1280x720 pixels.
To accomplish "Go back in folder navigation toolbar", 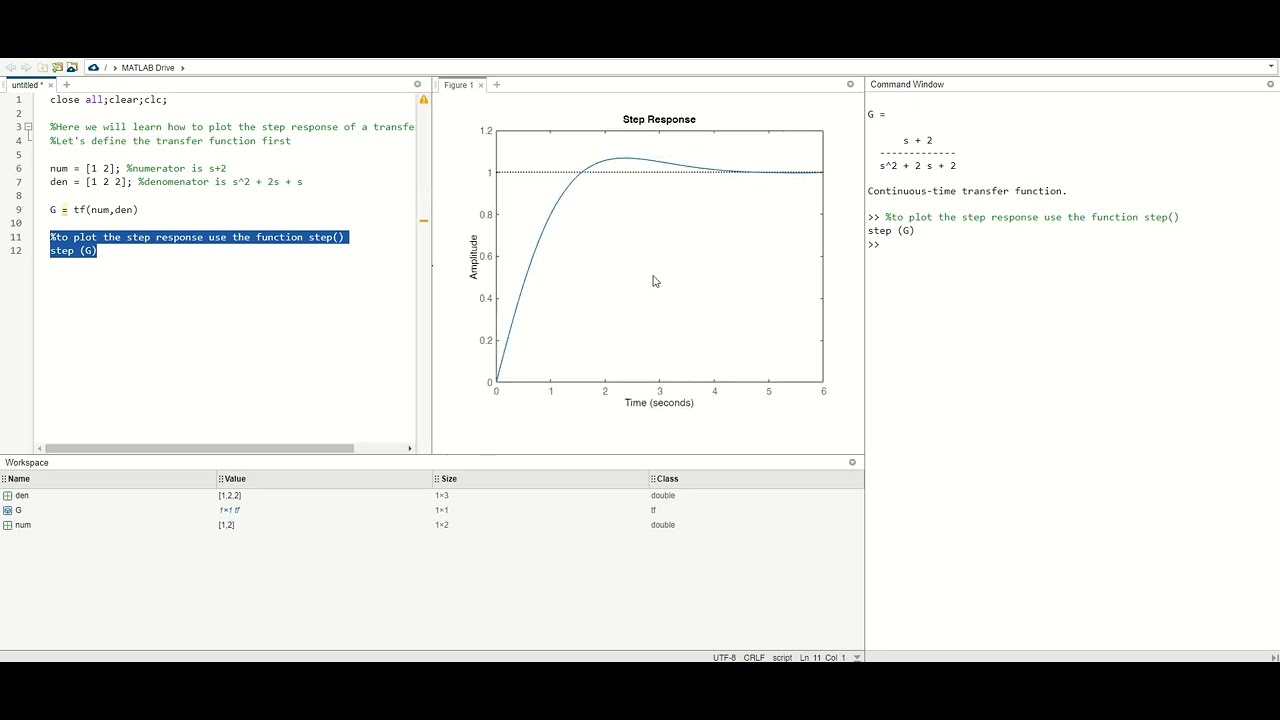I will [11, 67].
